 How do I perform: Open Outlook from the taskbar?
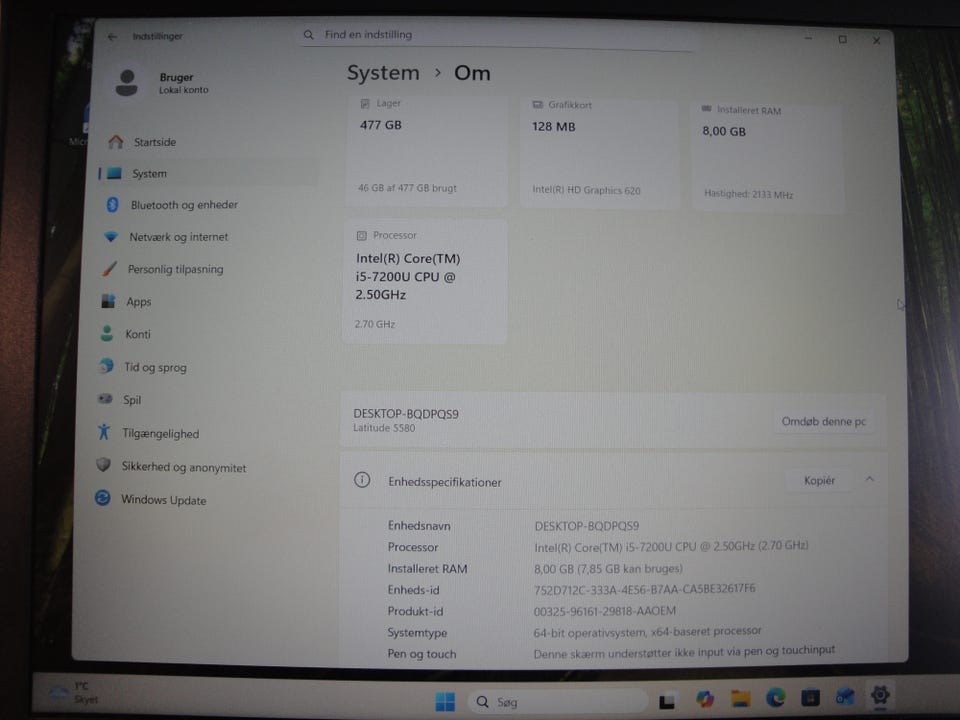pyautogui.click(x=846, y=696)
